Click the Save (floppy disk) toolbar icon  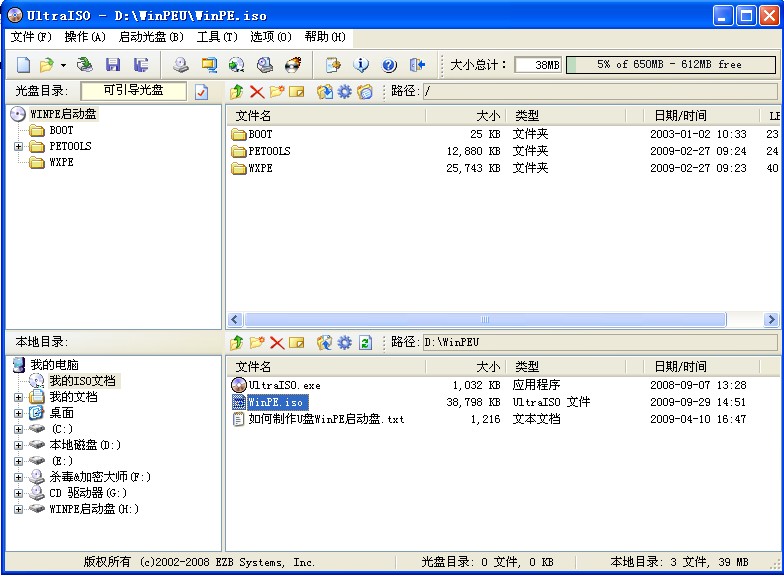pyautogui.click(x=112, y=65)
